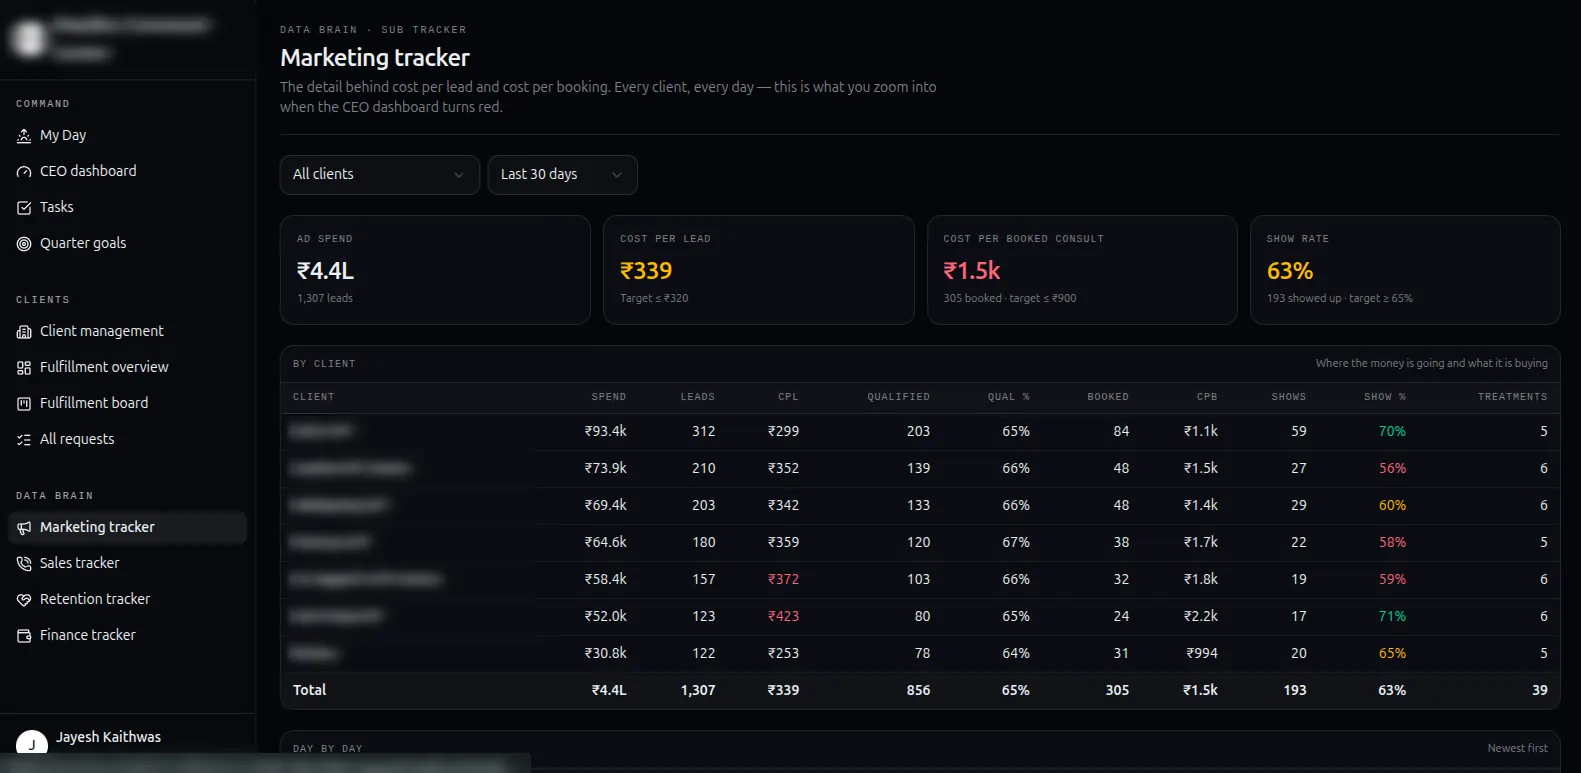The height and width of the screenshot is (773, 1581).
Task: Click the SPEND column header
Action: coord(609,397)
